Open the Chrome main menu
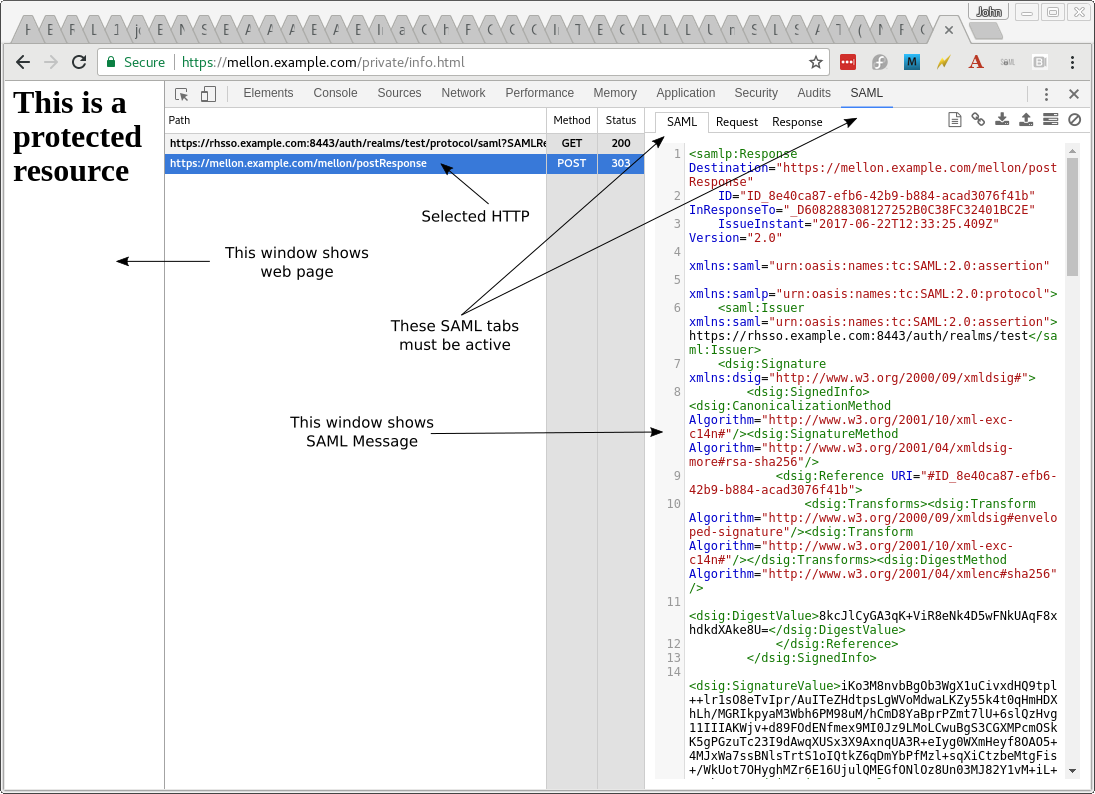This screenshot has height=794, width=1095. click(1072, 62)
